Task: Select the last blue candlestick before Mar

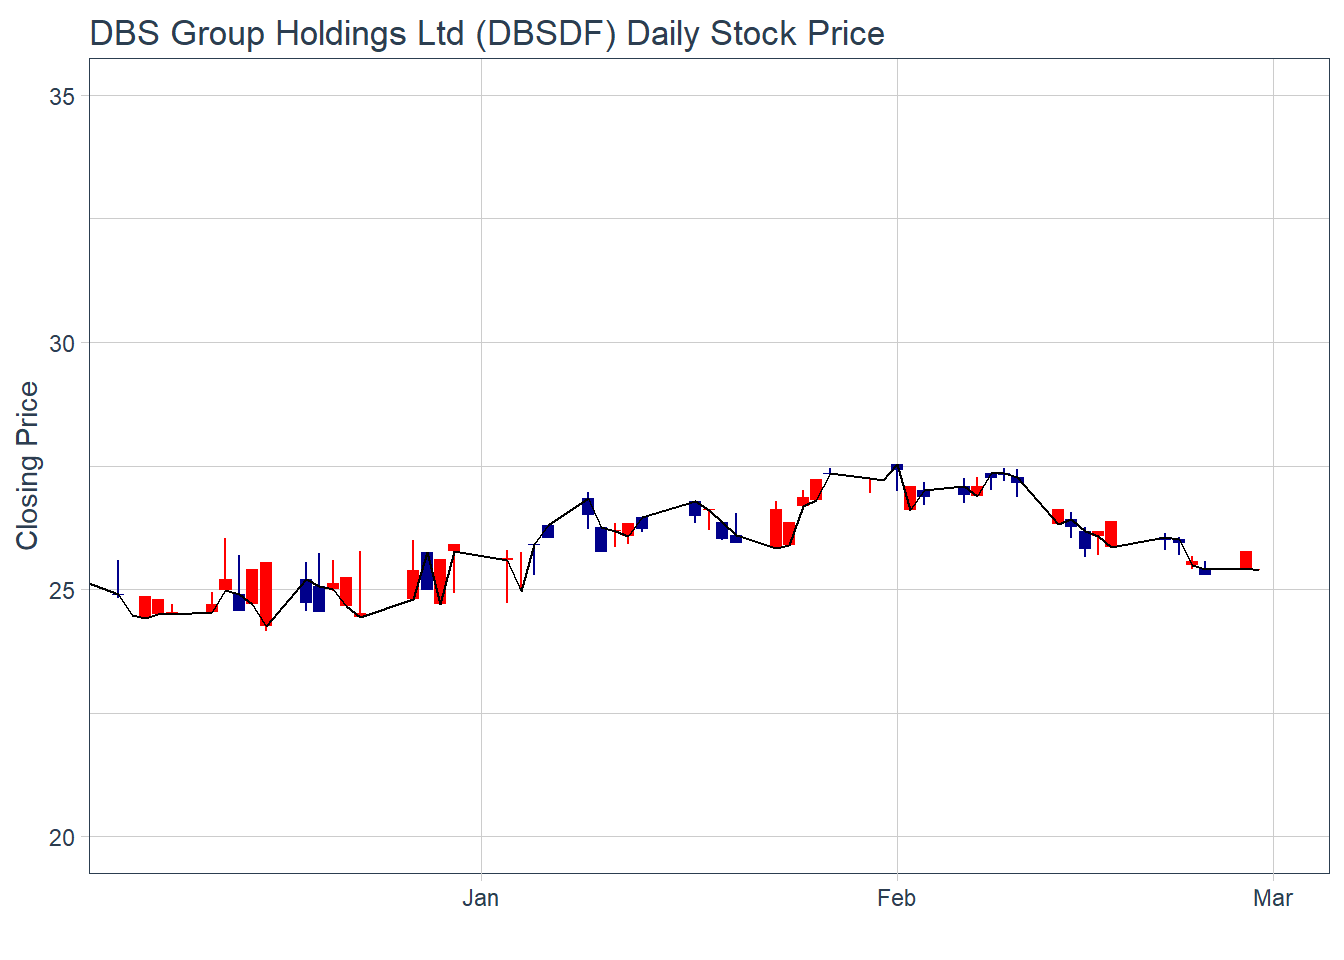Action: (1205, 571)
